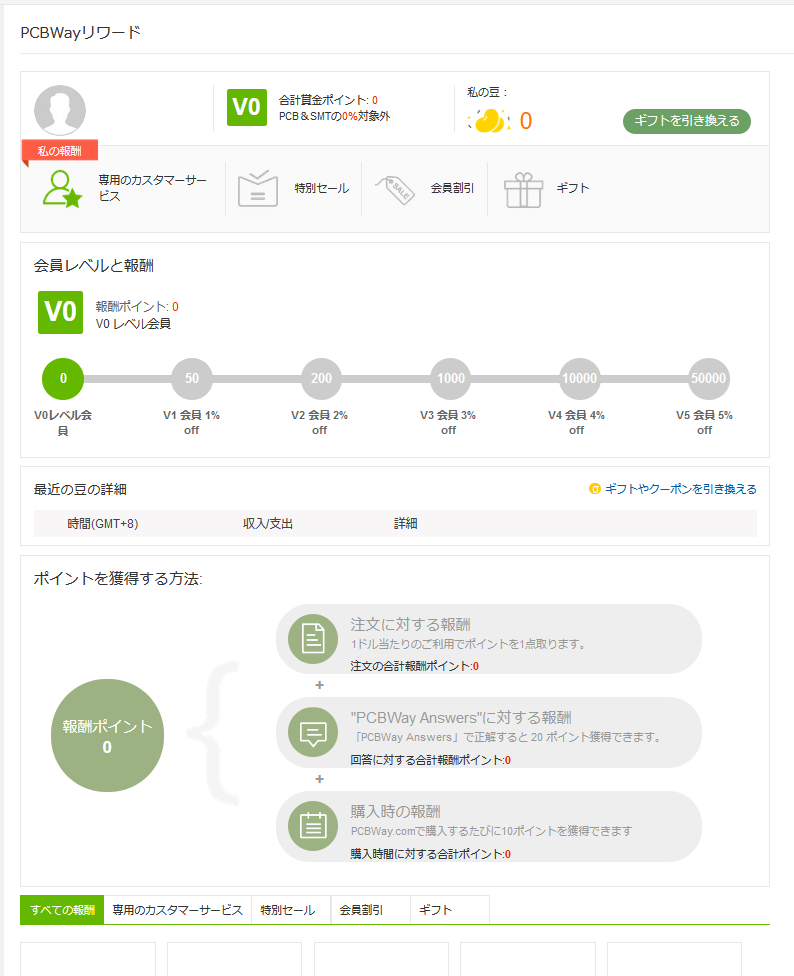Open ギフトやクーポンを引き換える link
Viewport: 794px width, 976px height.
point(681,489)
